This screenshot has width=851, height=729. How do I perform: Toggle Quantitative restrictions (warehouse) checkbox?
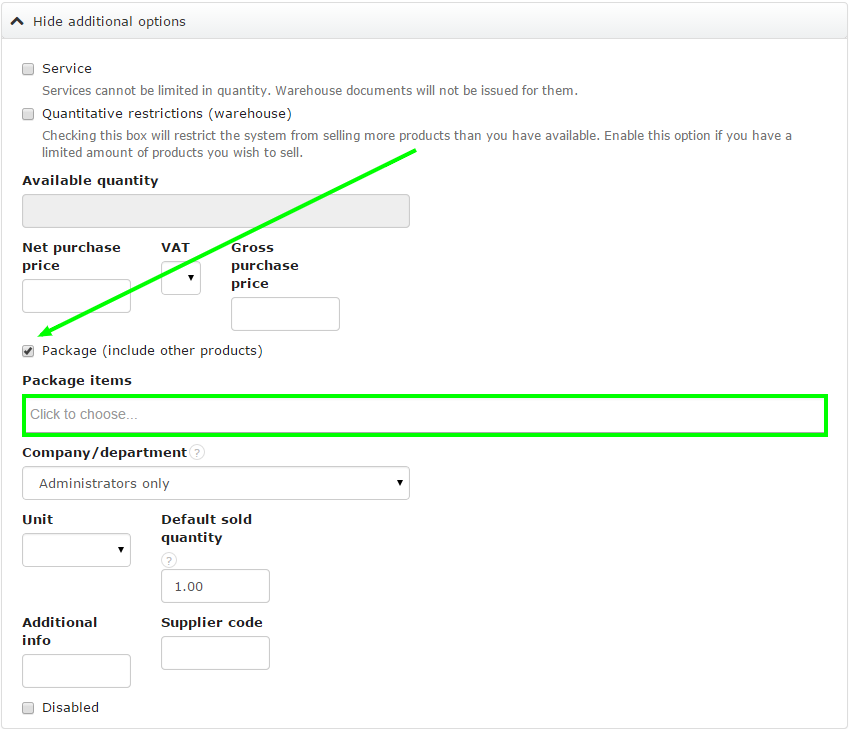pos(28,114)
